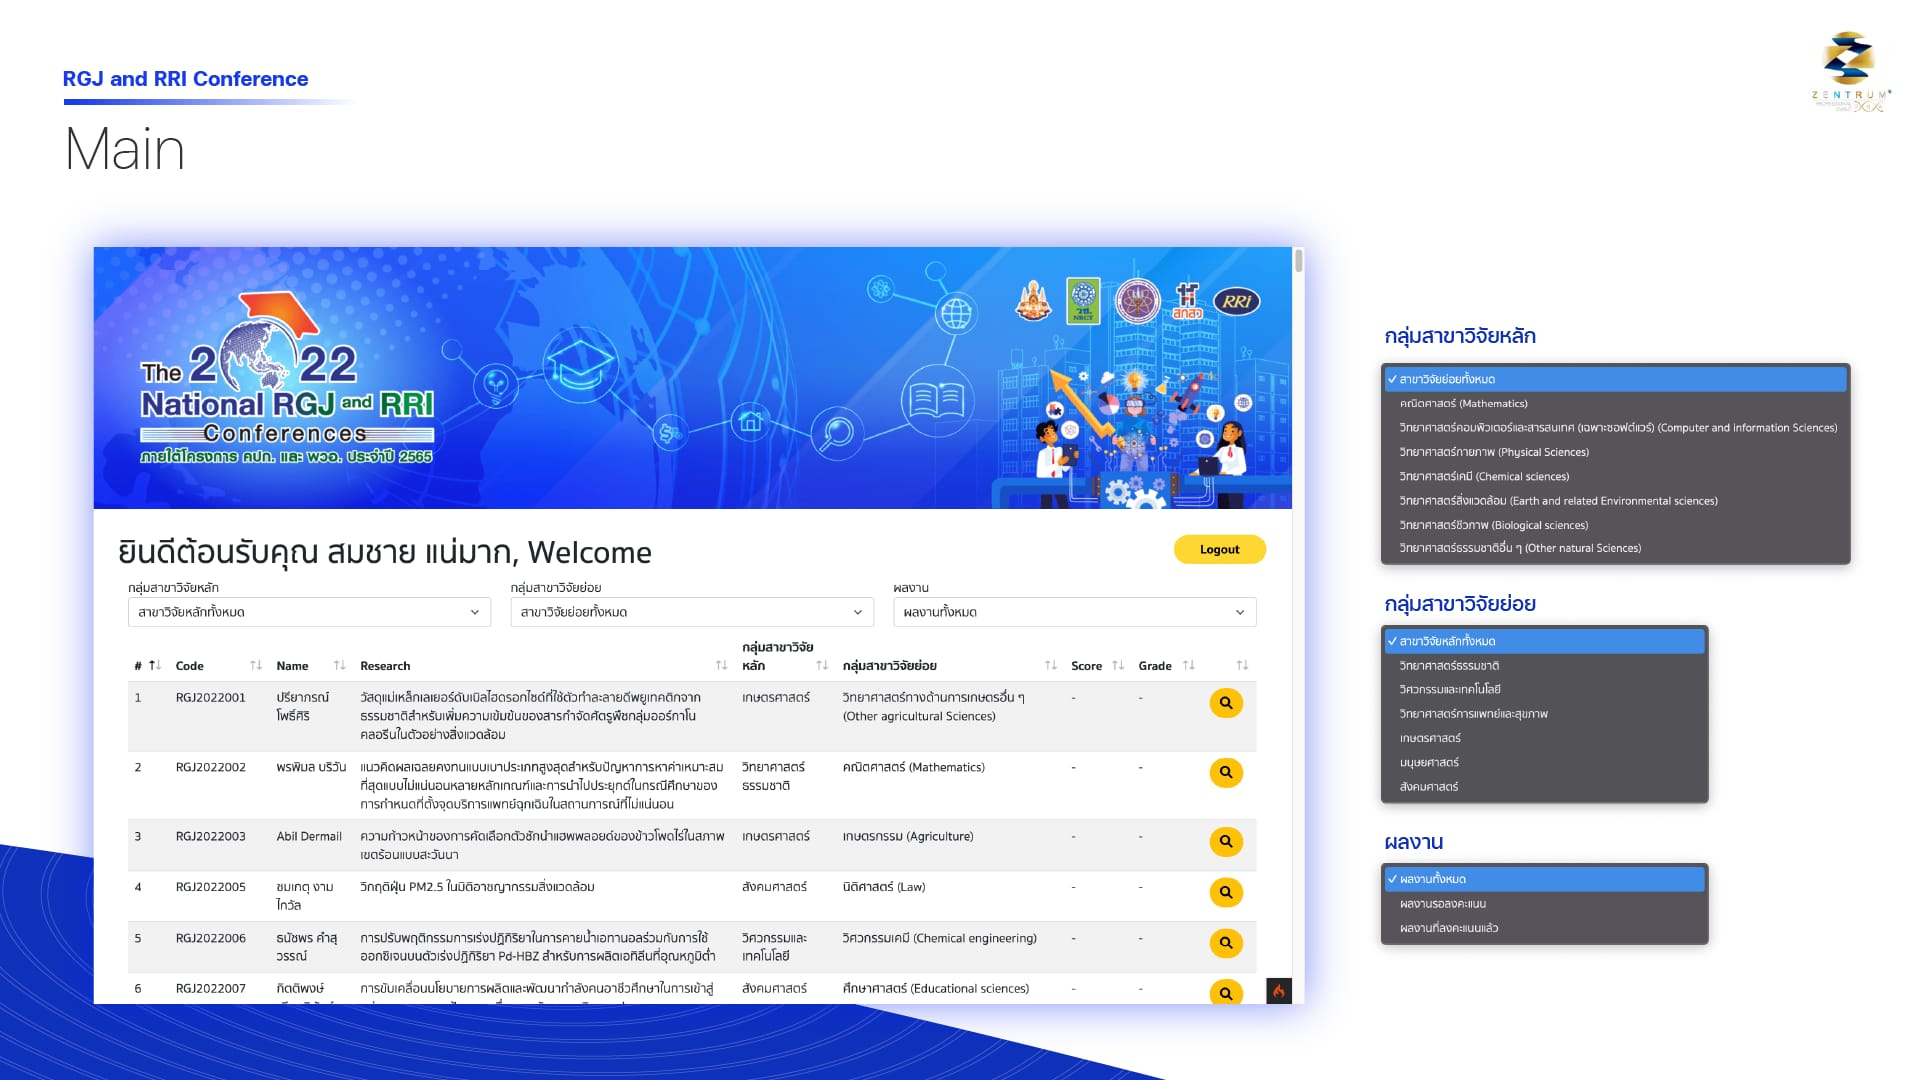This screenshot has height=1080, width=1920.
Task: Click the search icon for Abil Dermail row
Action: click(x=1225, y=842)
